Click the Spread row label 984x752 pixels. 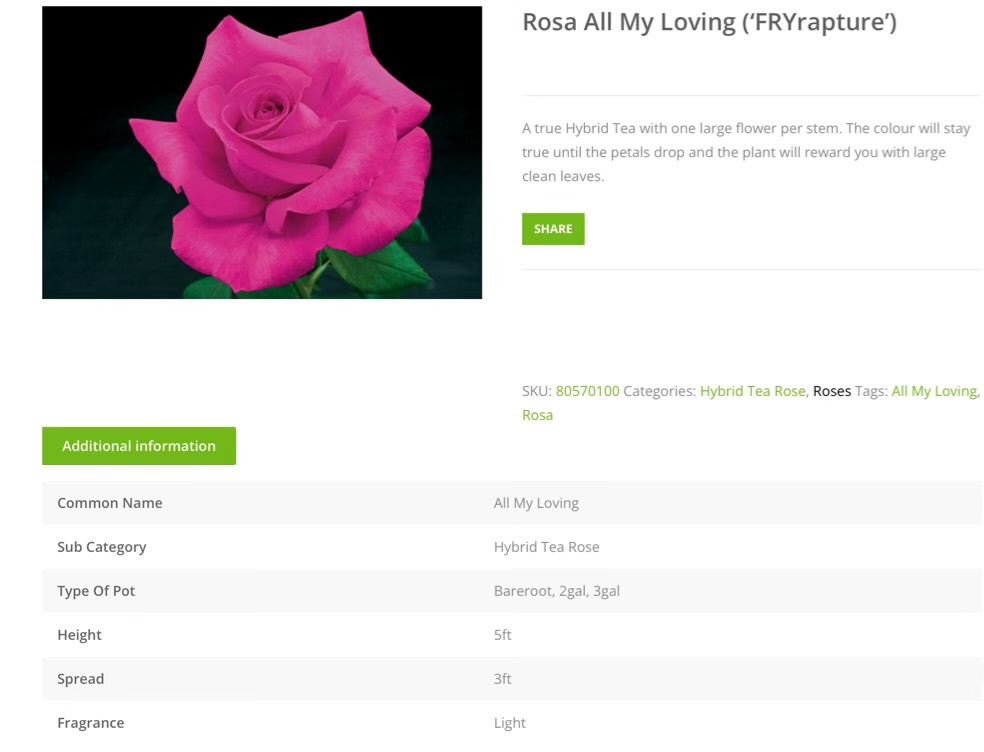(80, 679)
